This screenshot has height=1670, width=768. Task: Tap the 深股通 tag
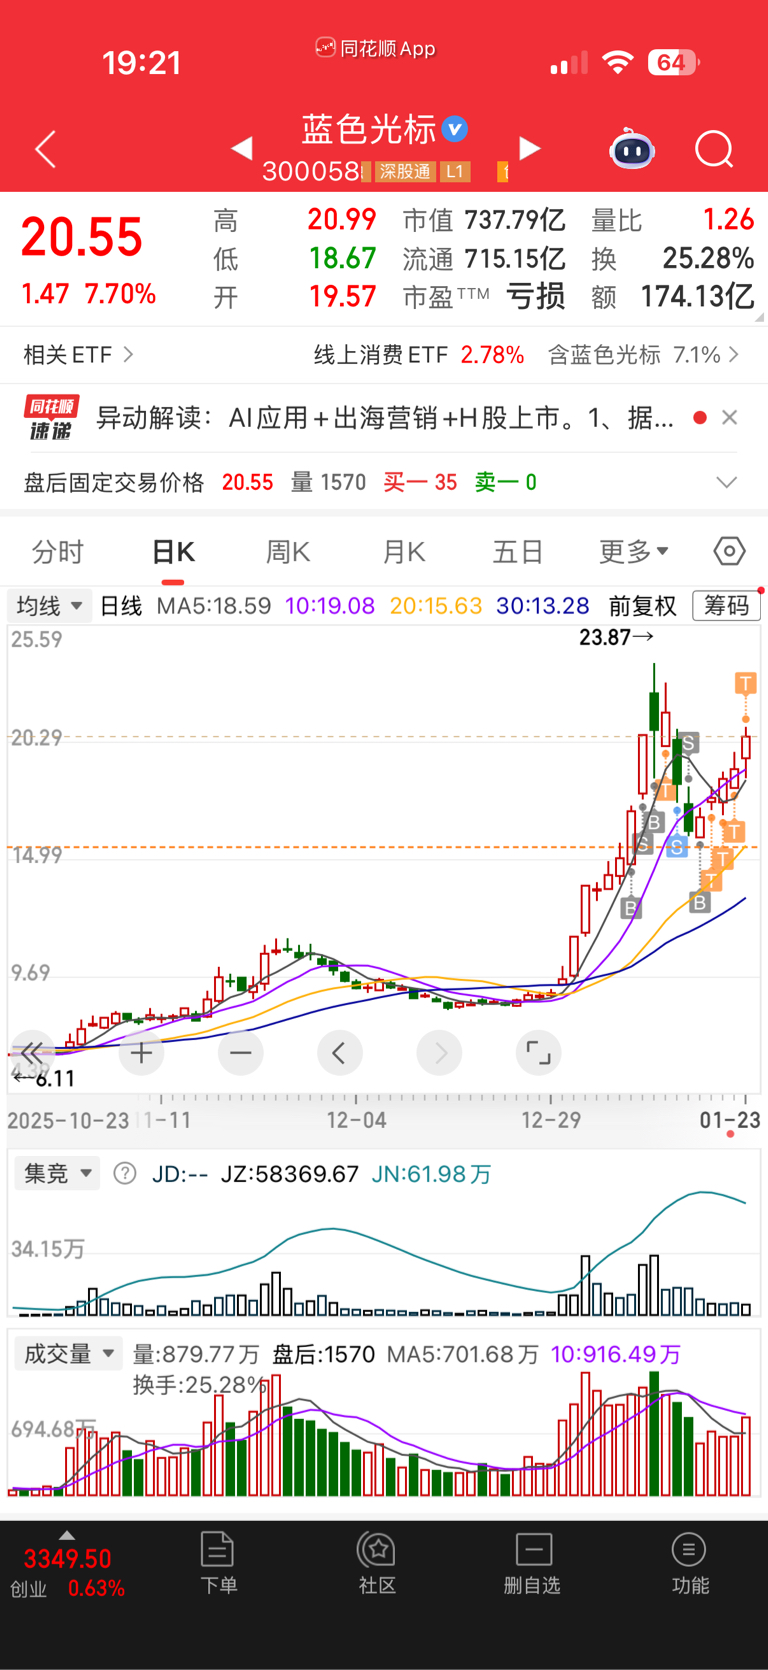tap(405, 172)
